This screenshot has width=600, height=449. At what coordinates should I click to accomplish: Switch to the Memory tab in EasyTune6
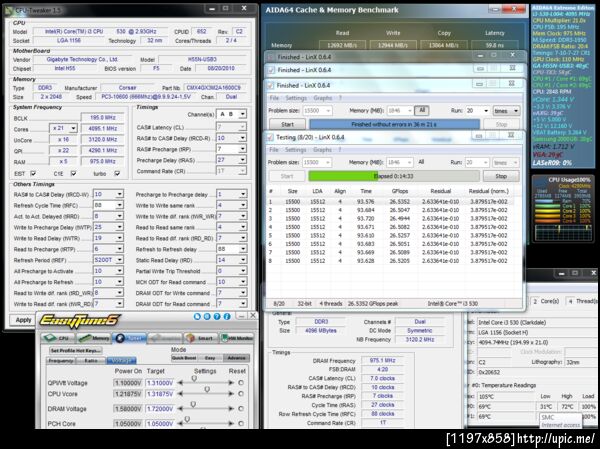coord(94,338)
